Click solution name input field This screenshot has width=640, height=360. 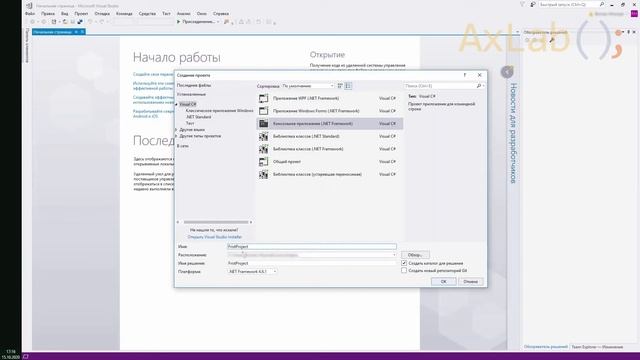pos(312,263)
